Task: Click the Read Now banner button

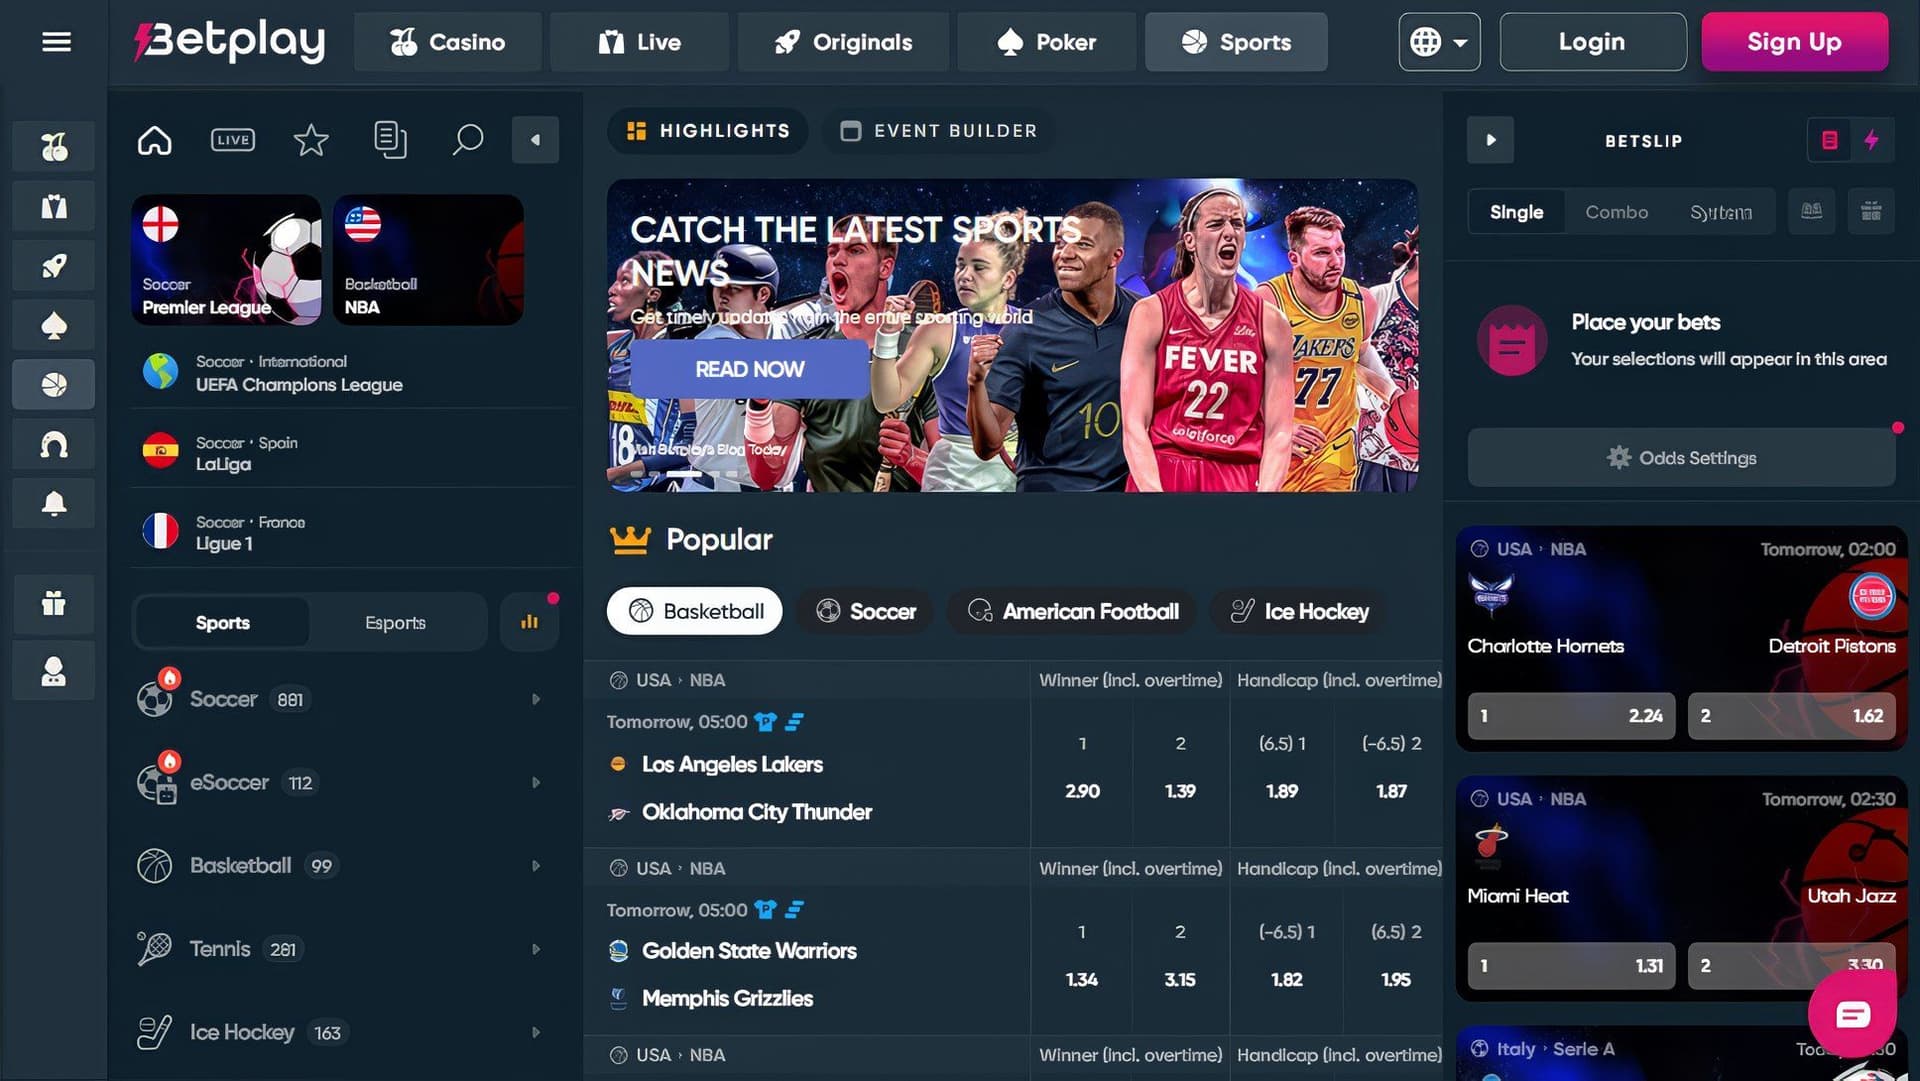Action: [750, 369]
